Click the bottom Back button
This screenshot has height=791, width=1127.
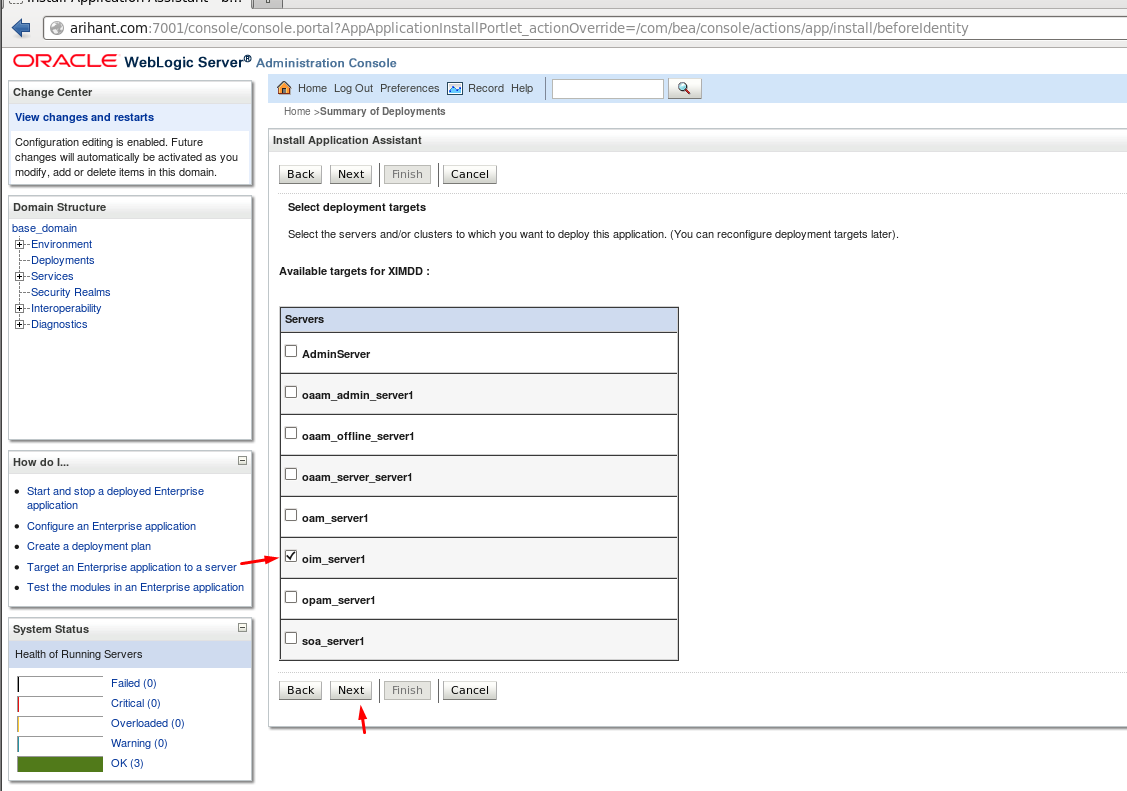tap(300, 690)
